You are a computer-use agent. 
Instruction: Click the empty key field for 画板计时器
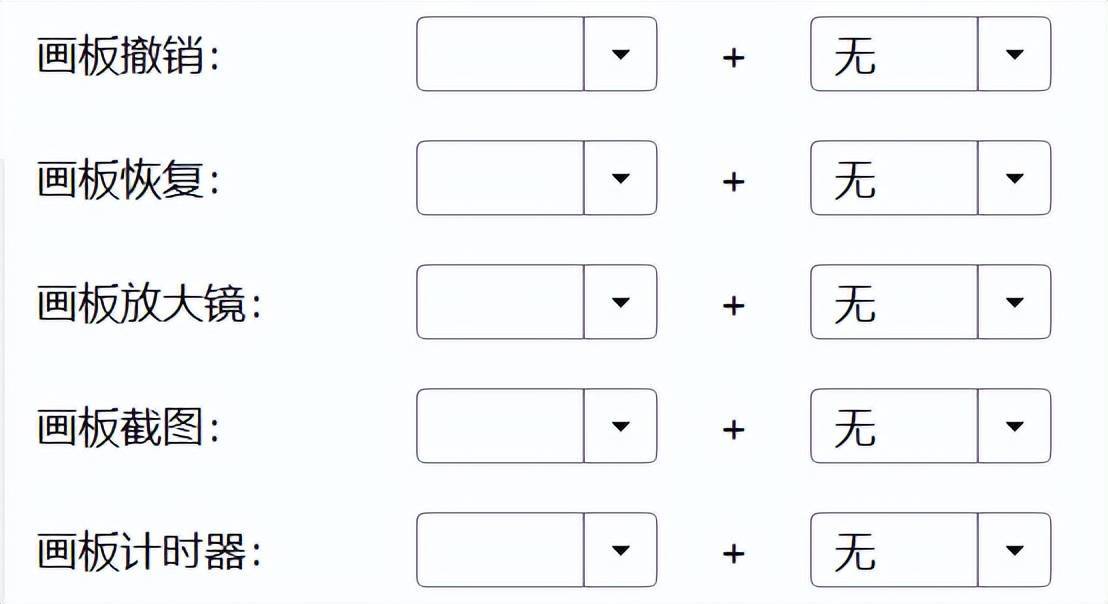coord(500,550)
